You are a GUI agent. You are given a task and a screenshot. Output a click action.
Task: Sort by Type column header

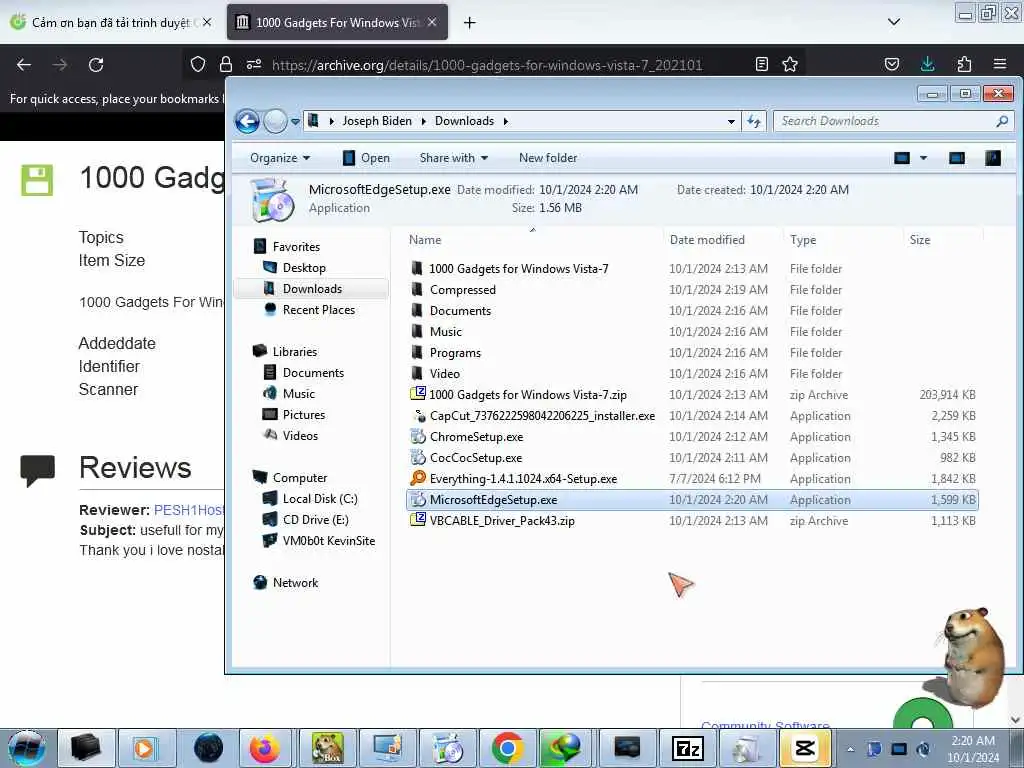coord(803,240)
